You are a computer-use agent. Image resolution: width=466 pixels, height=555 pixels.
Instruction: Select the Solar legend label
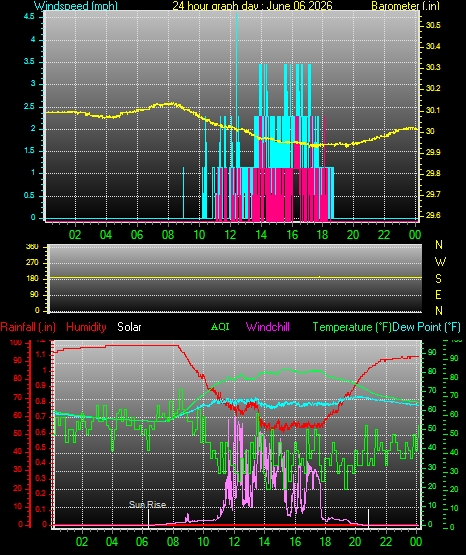point(129,327)
